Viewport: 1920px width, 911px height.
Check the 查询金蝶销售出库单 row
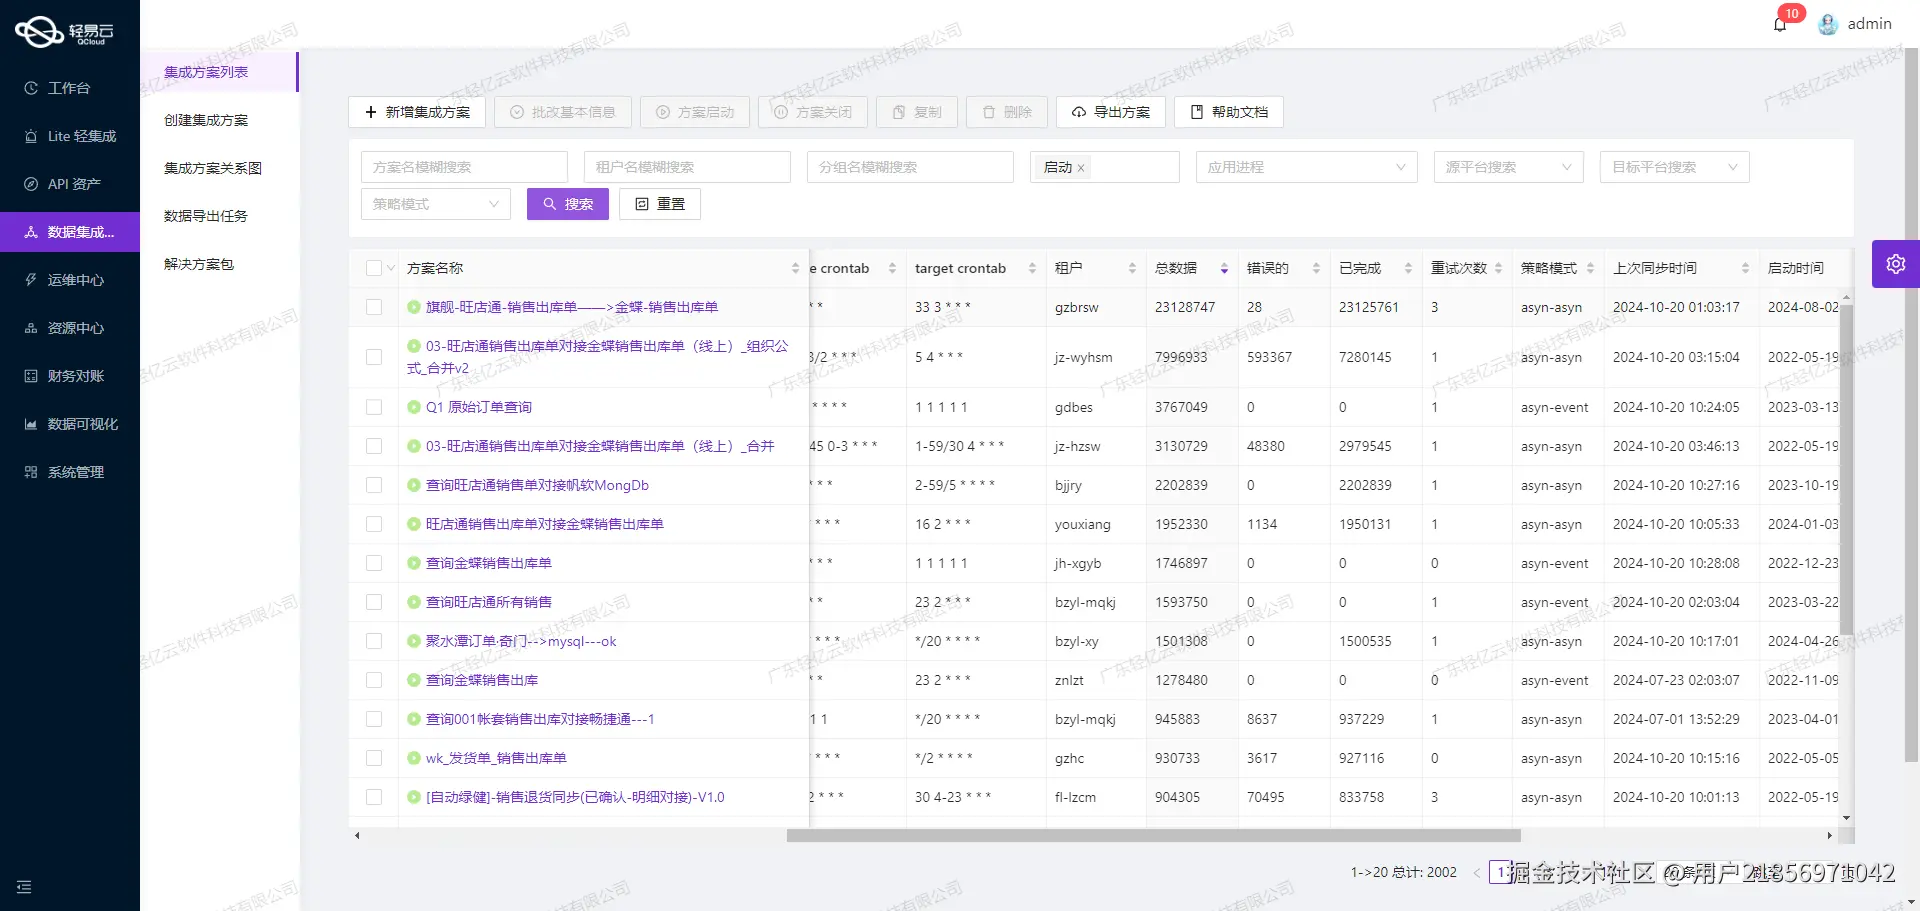[374, 563]
